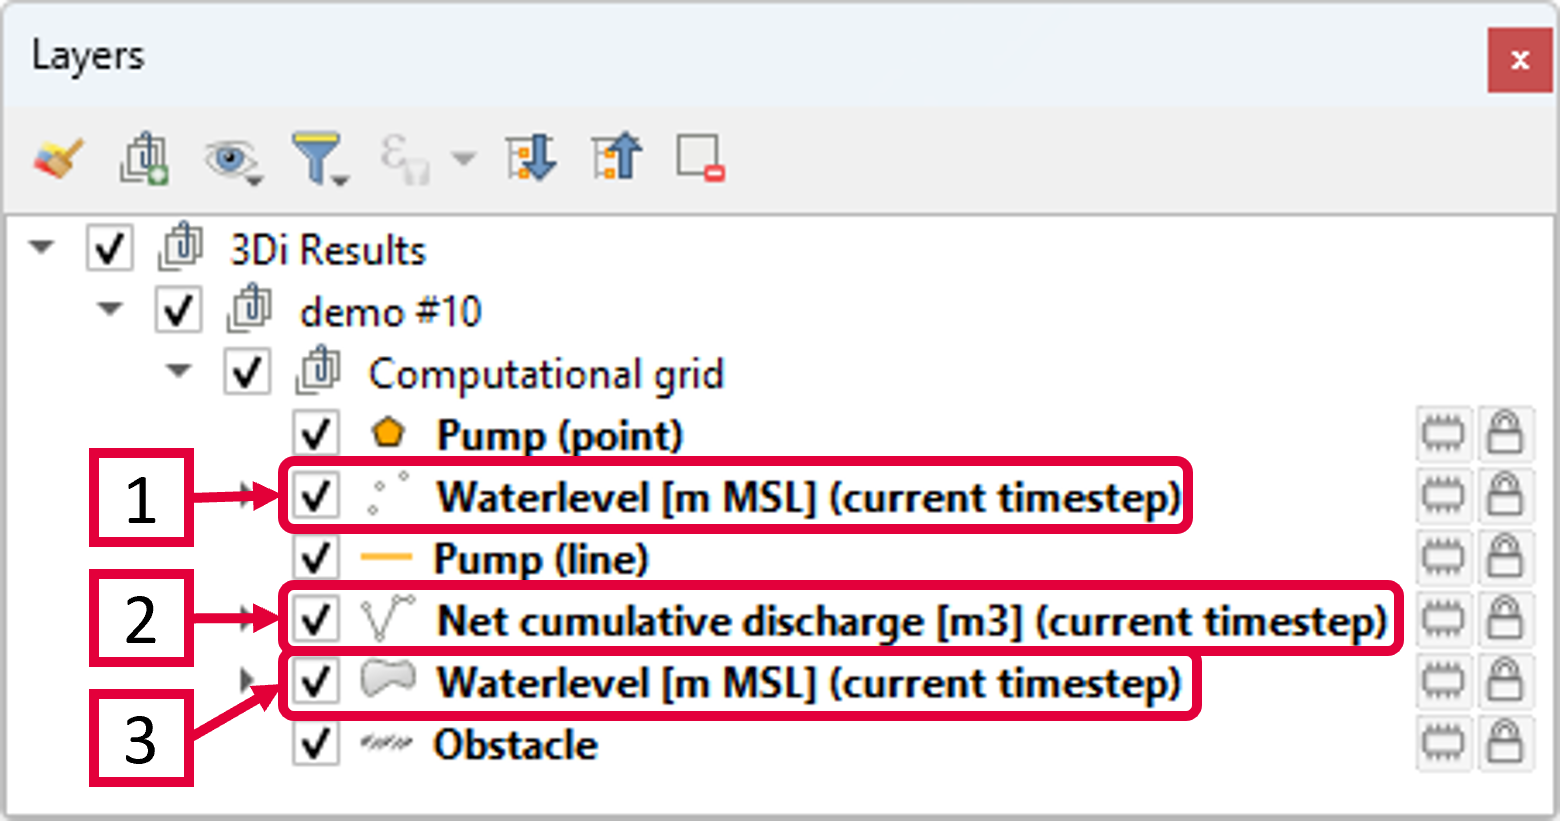Open the Manage Map Themes eye icon
Viewport: 1560px width, 826px height.
click(x=231, y=159)
